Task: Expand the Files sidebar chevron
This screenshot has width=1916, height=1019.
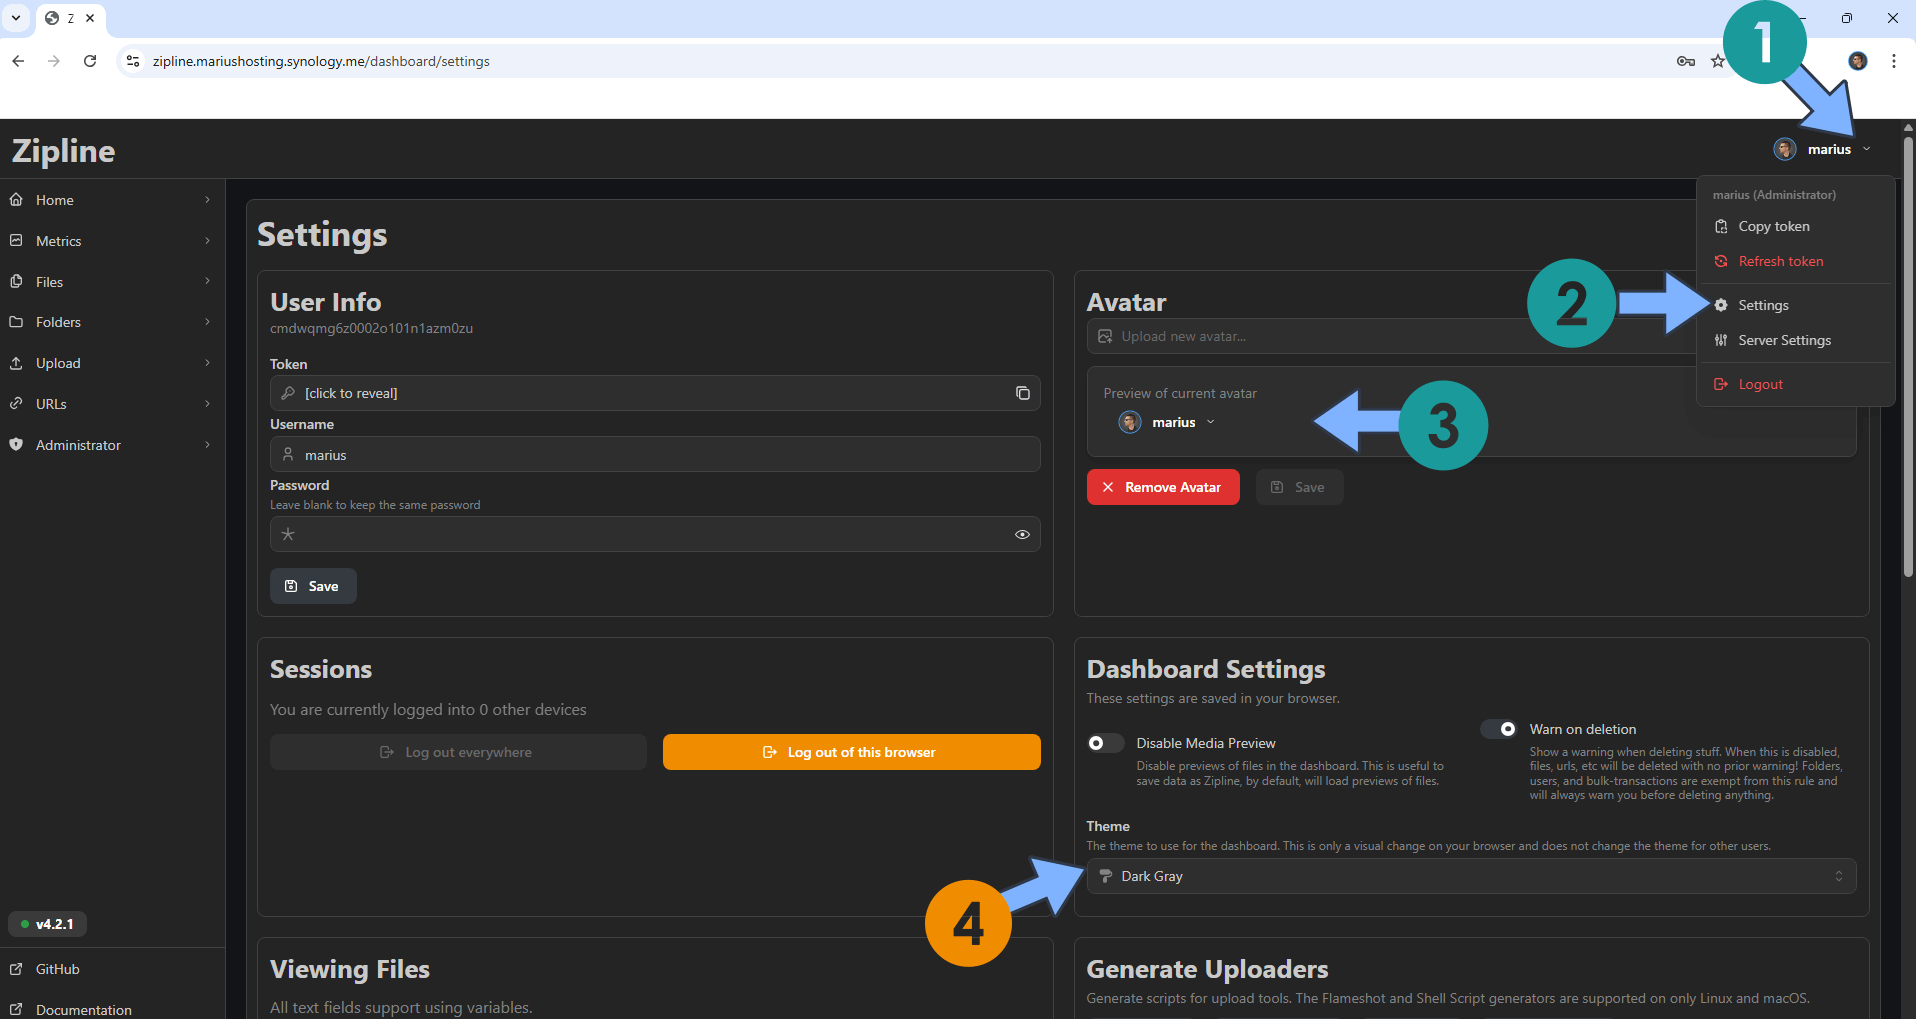Action: [207, 281]
